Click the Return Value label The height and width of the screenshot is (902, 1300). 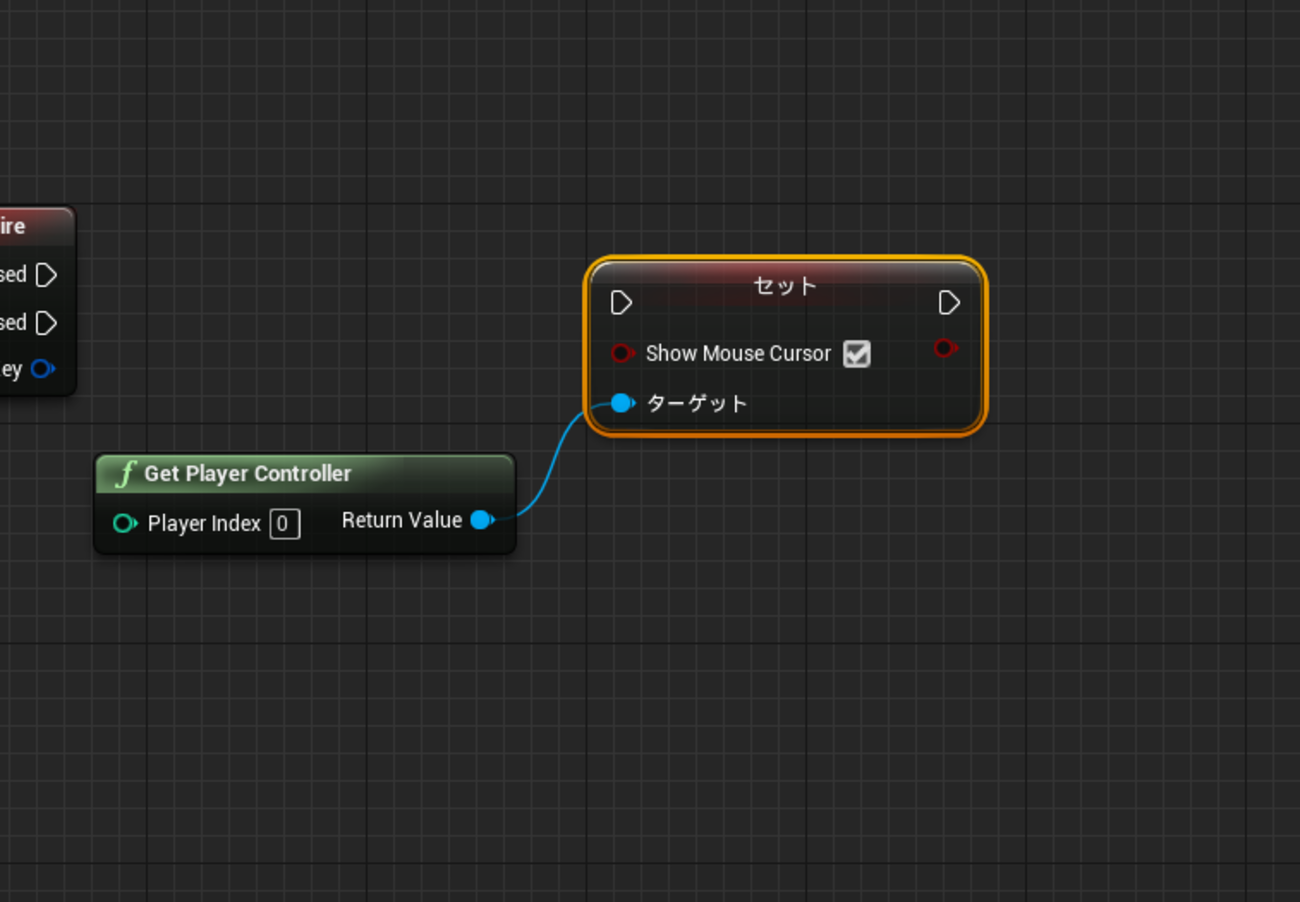coord(402,520)
